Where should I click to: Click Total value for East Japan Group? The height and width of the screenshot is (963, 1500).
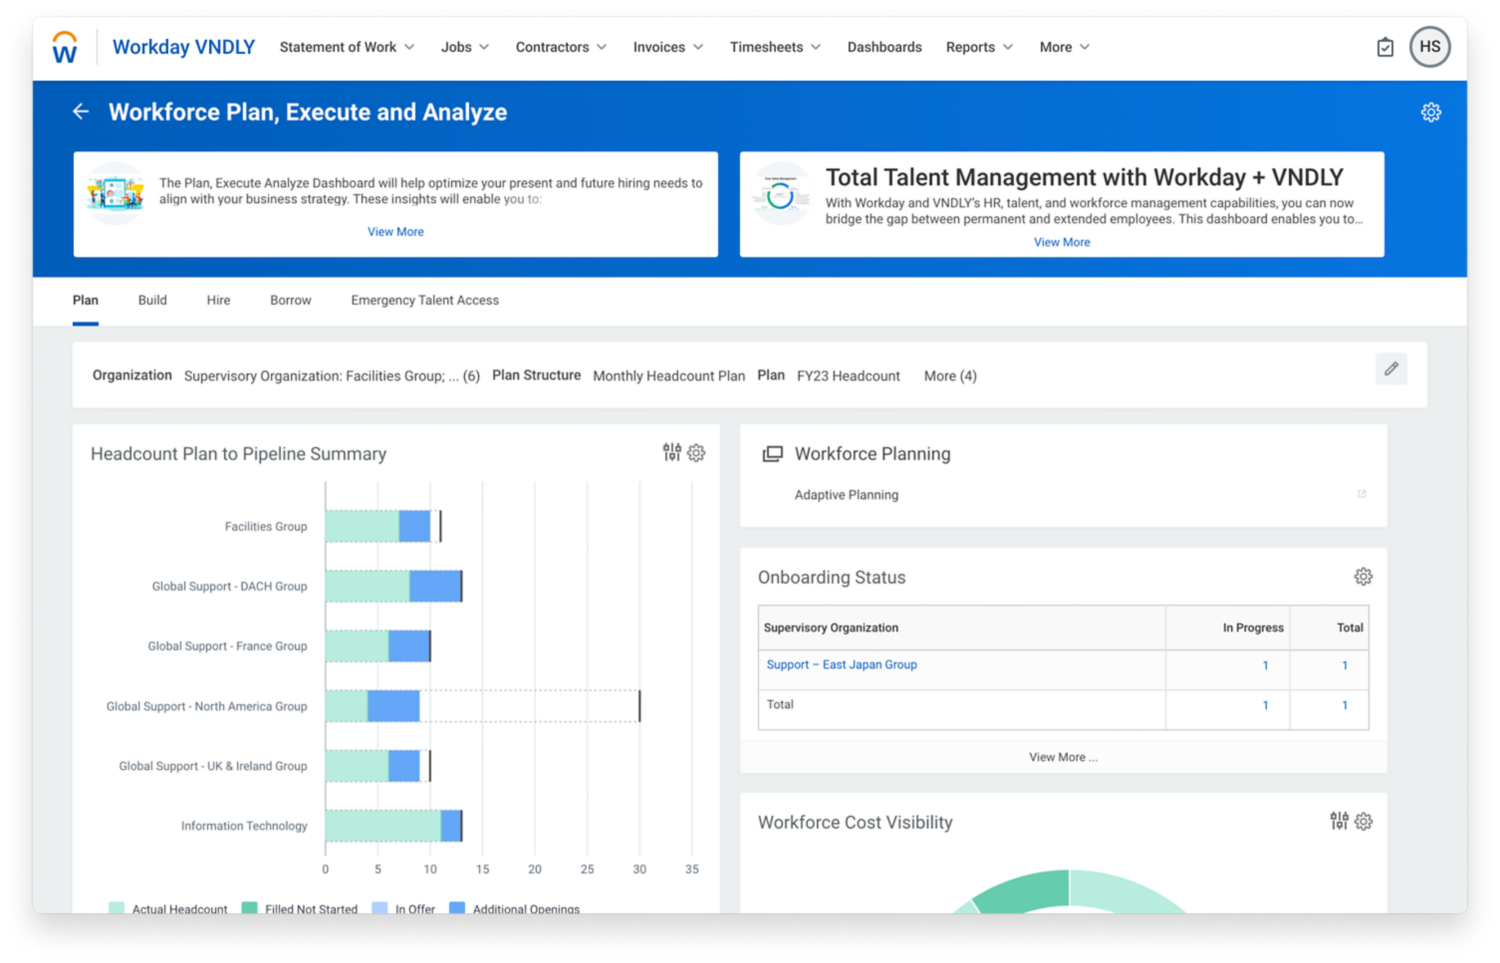[x=1344, y=665]
